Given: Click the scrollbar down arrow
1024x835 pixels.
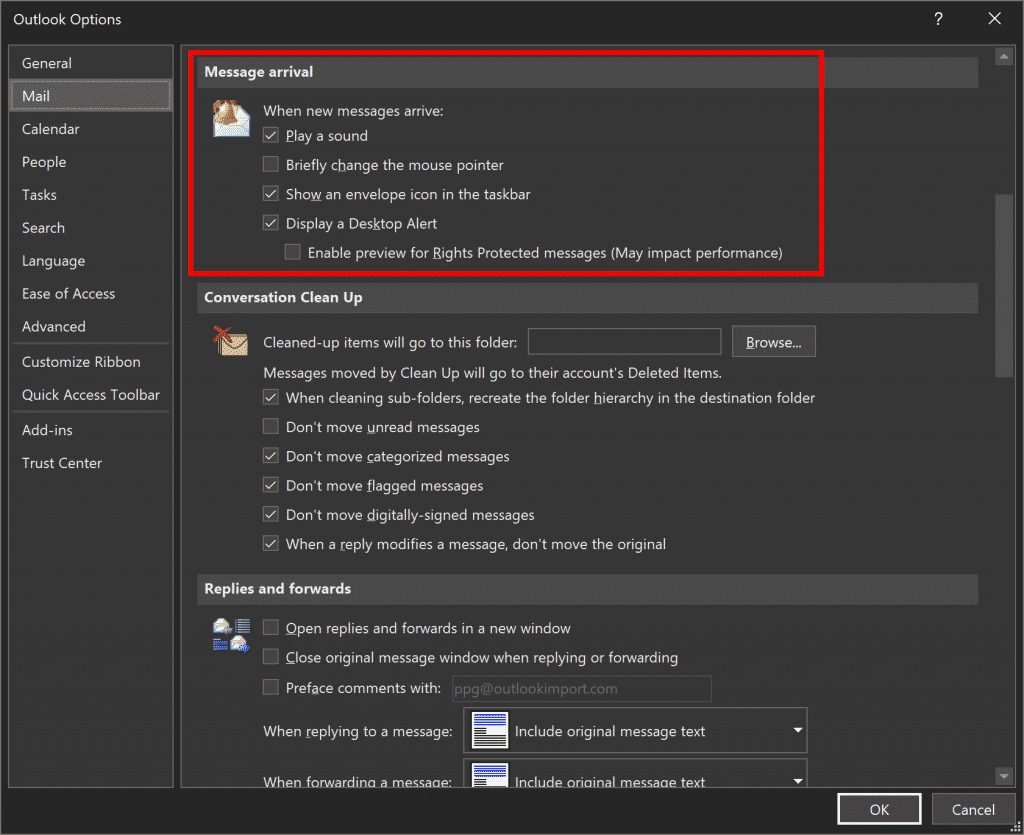Looking at the screenshot, I should (x=1003, y=776).
